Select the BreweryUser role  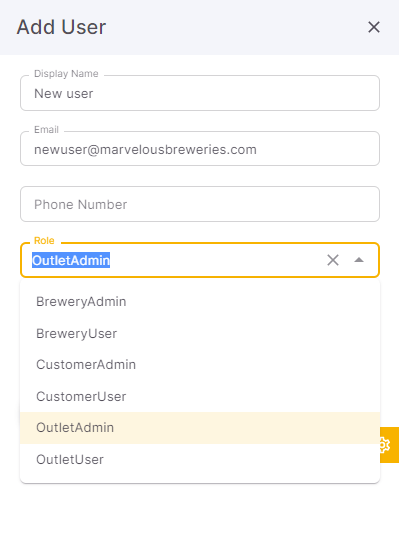[200, 333]
